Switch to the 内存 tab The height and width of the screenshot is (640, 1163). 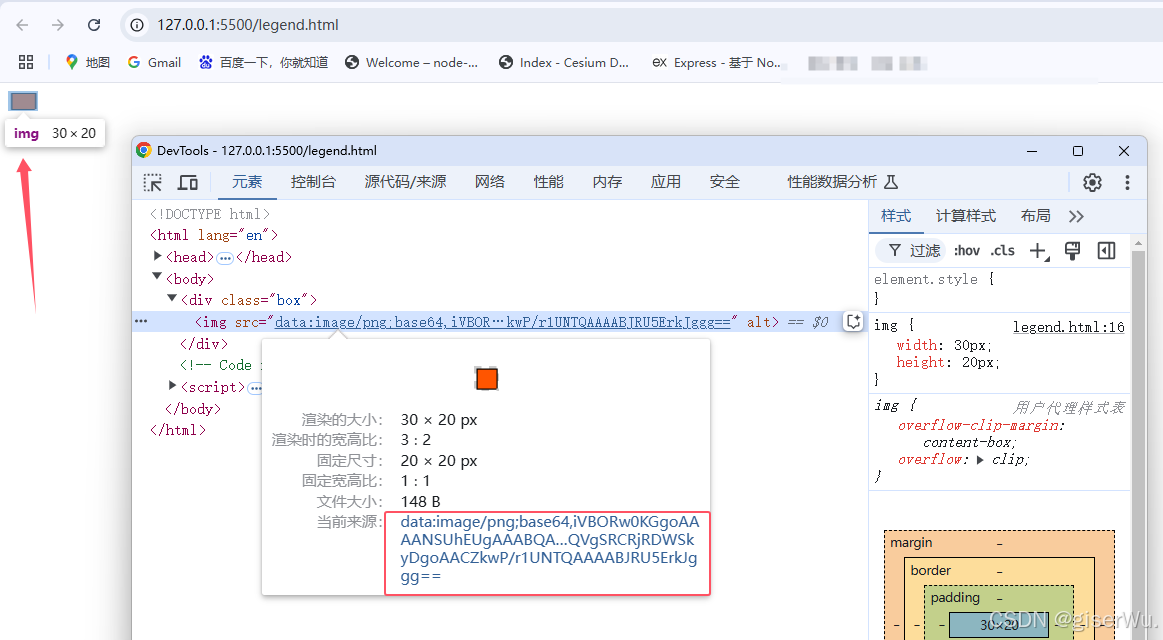click(607, 182)
